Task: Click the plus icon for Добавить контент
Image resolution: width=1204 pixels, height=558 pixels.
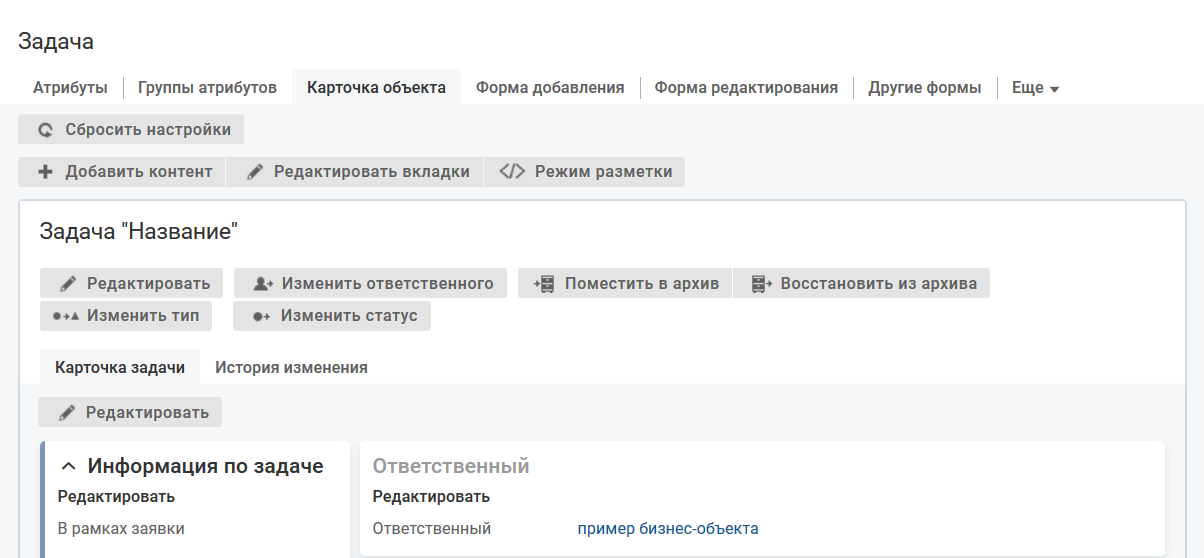Action: (45, 172)
